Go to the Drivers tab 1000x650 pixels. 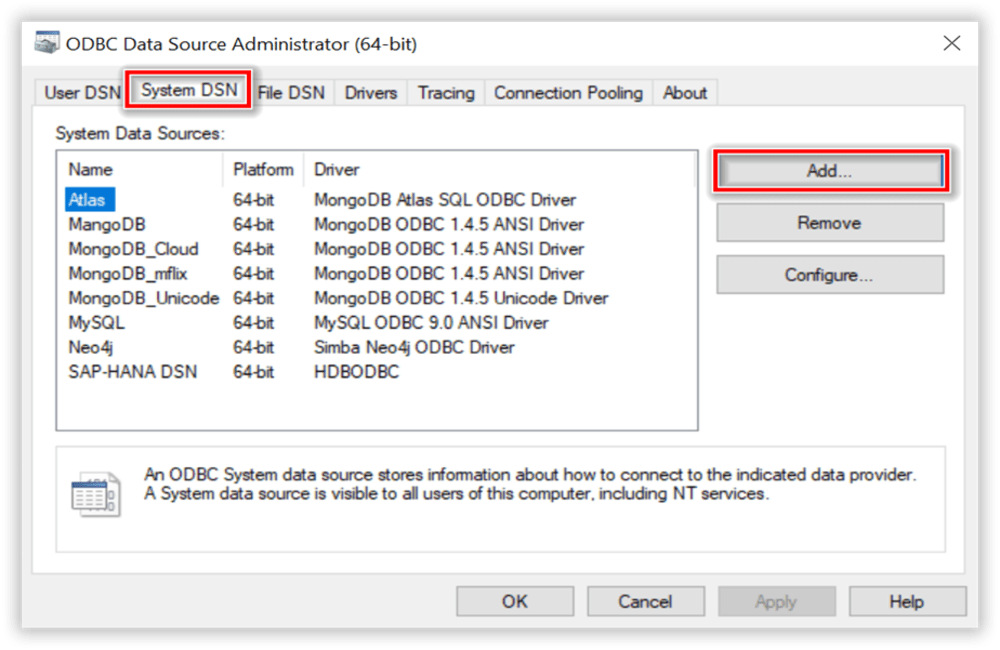click(371, 93)
